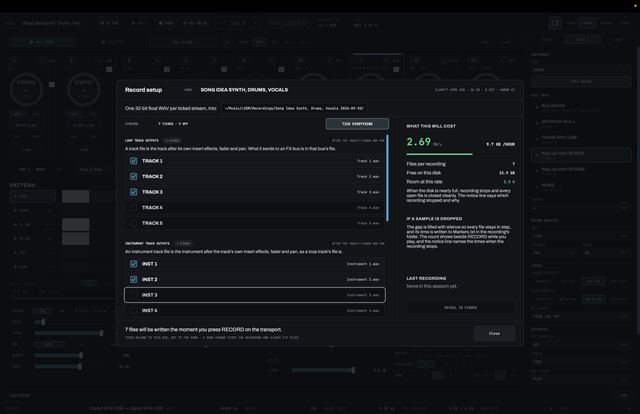Click the tempo 102.0 field in main window
The height and width of the screenshot is (414, 640).
pos(238,23)
